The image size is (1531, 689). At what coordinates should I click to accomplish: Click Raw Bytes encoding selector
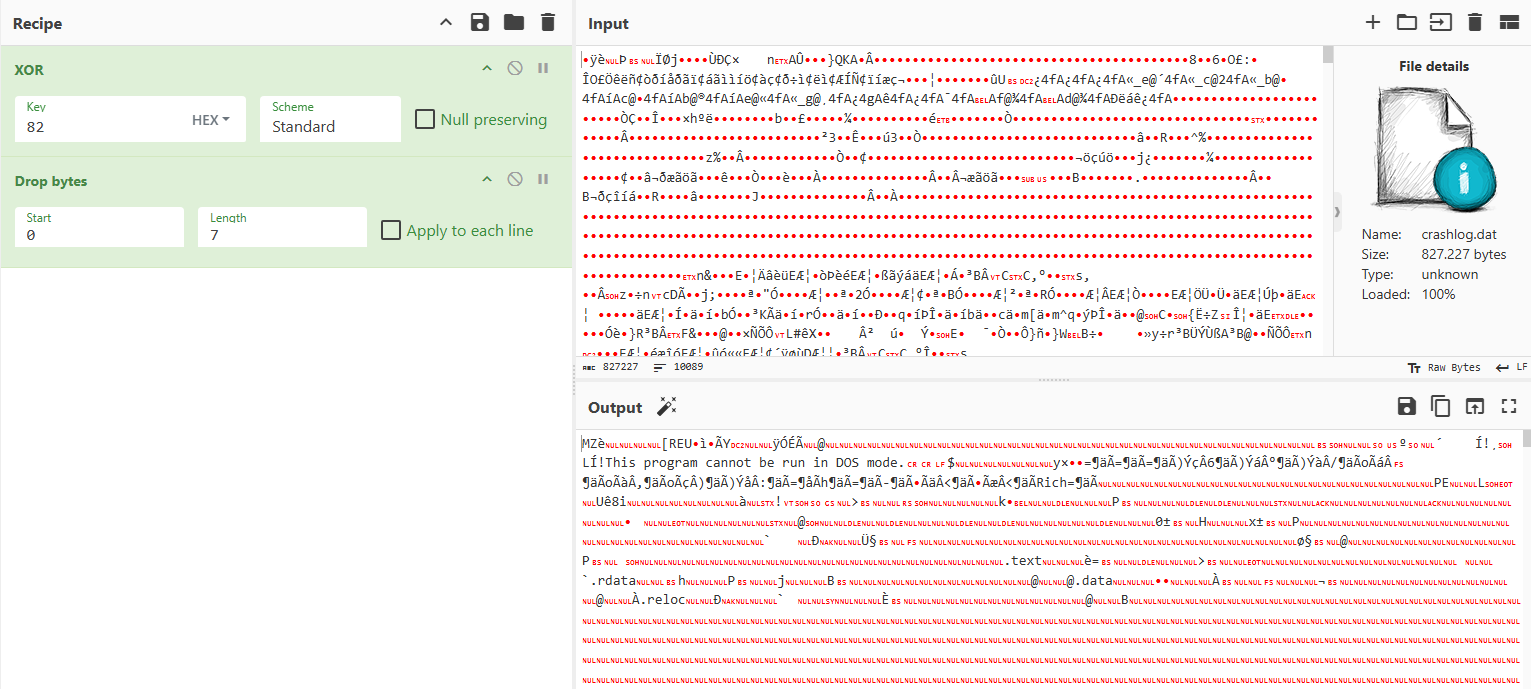(x=1443, y=368)
